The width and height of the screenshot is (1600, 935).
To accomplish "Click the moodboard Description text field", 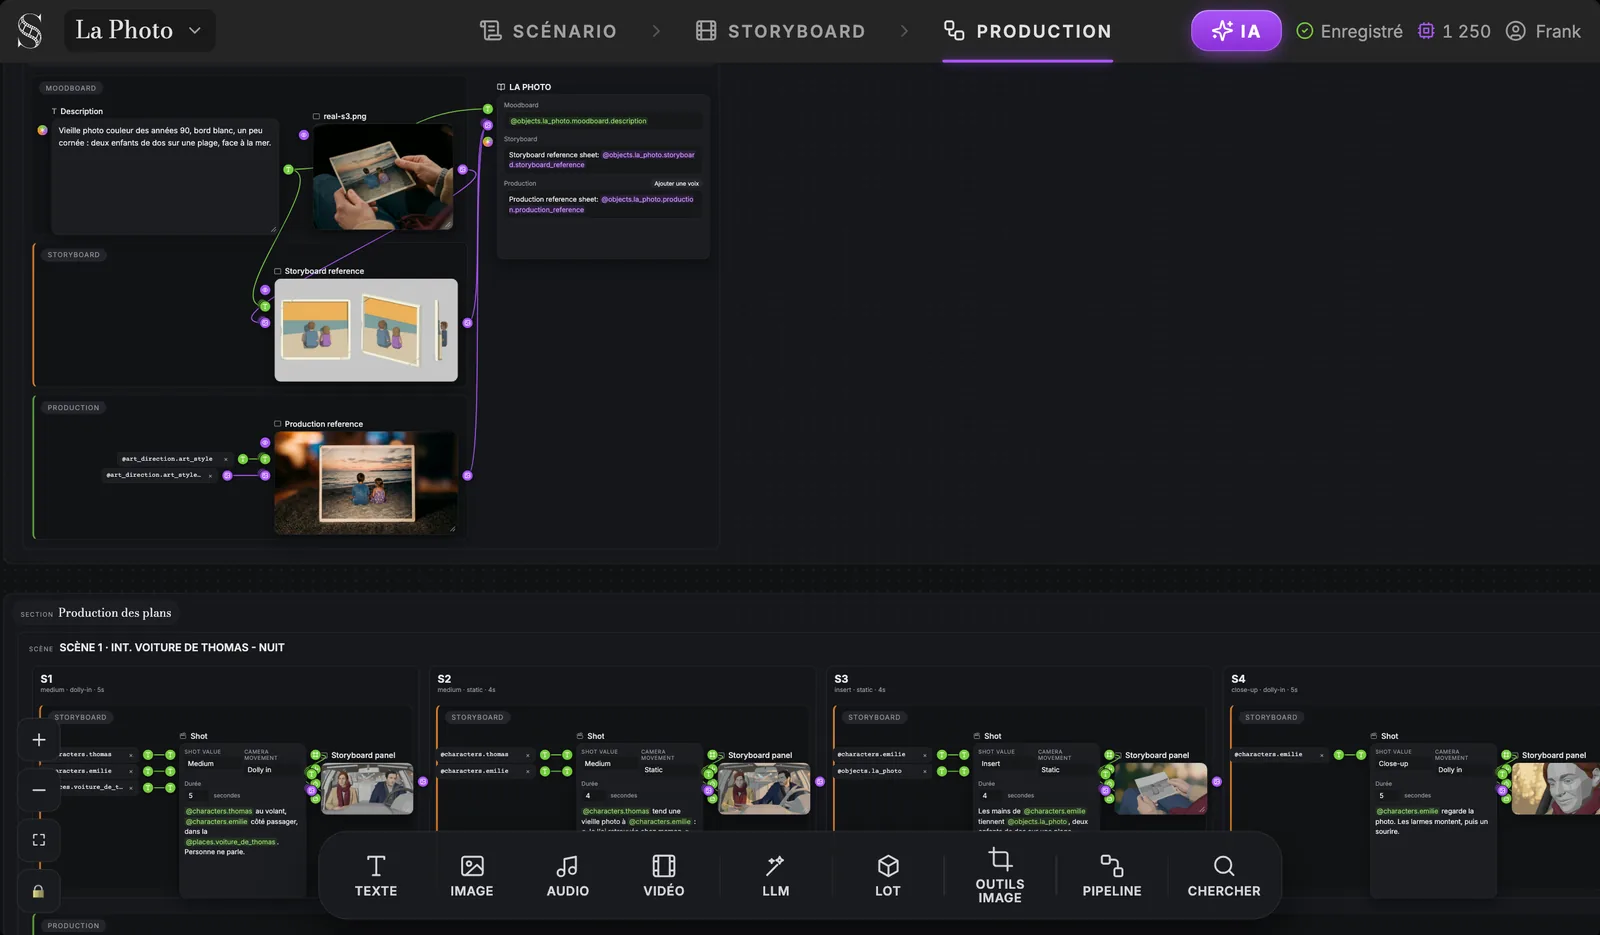I will tap(165, 178).
